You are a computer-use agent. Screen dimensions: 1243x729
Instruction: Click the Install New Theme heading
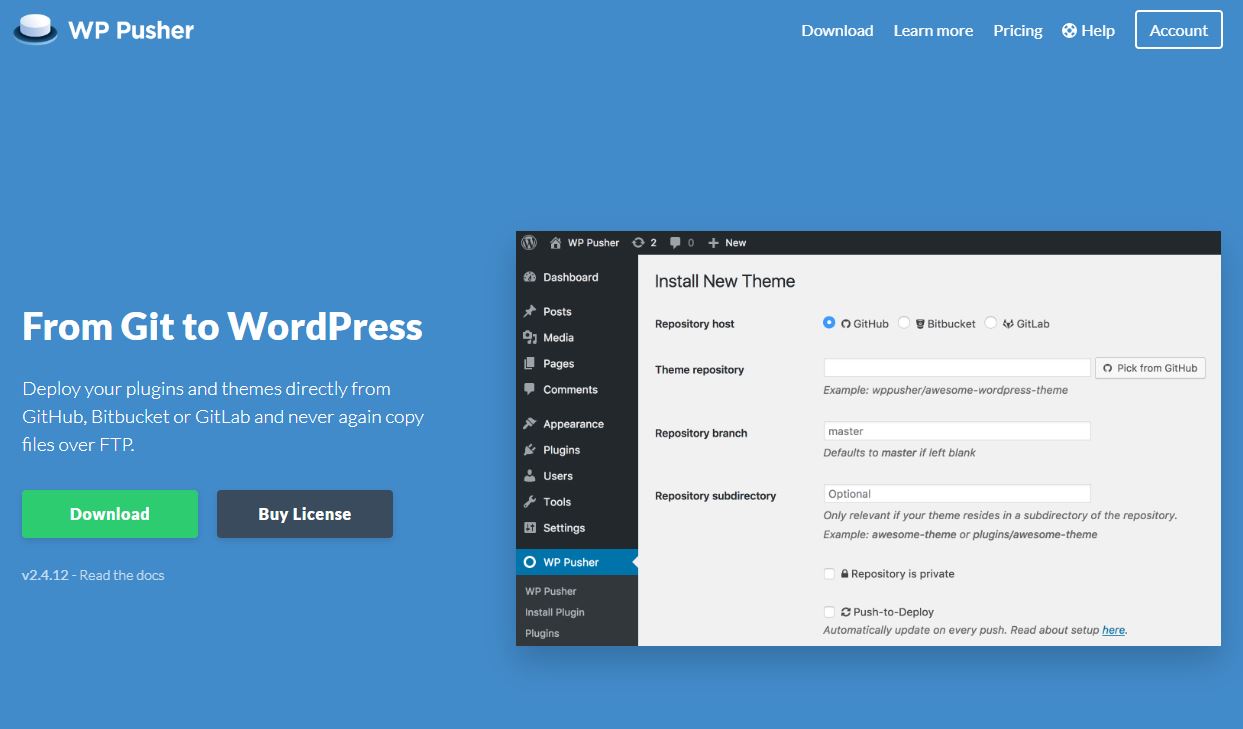click(x=725, y=281)
